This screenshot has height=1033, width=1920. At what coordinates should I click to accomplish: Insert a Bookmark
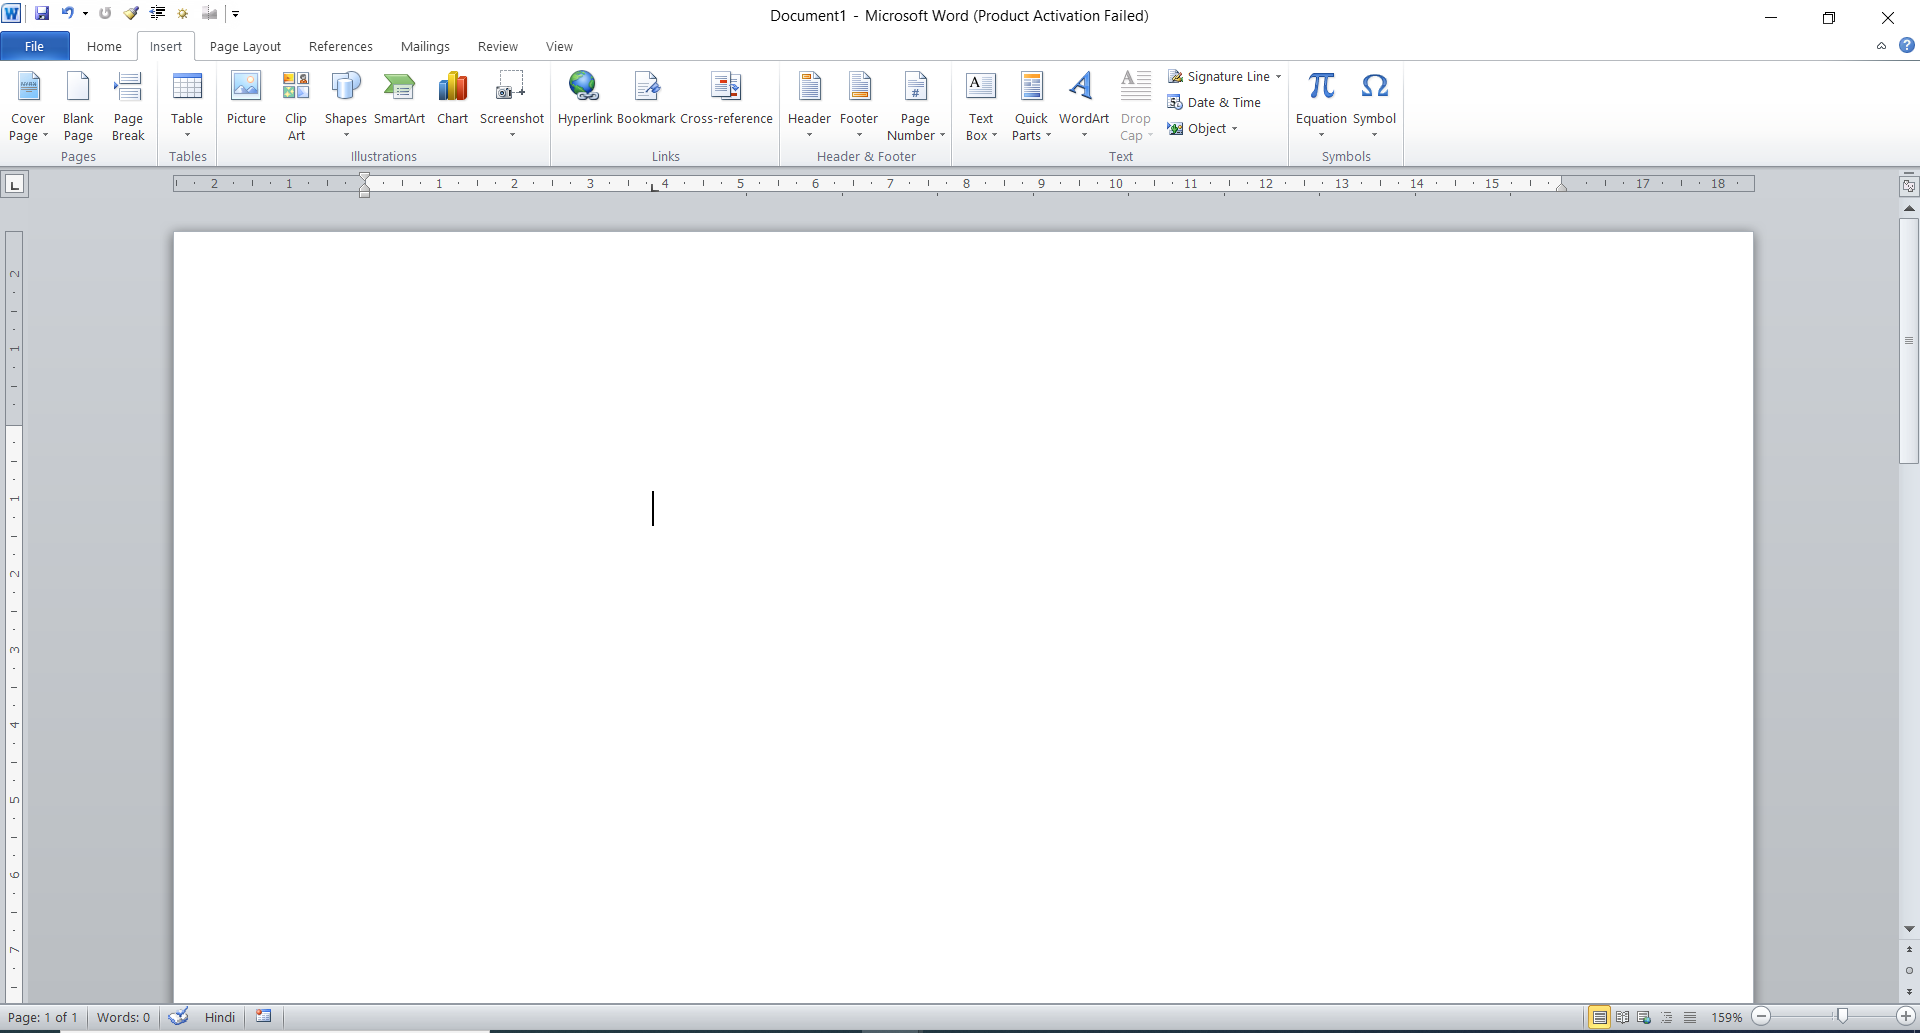[646, 100]
